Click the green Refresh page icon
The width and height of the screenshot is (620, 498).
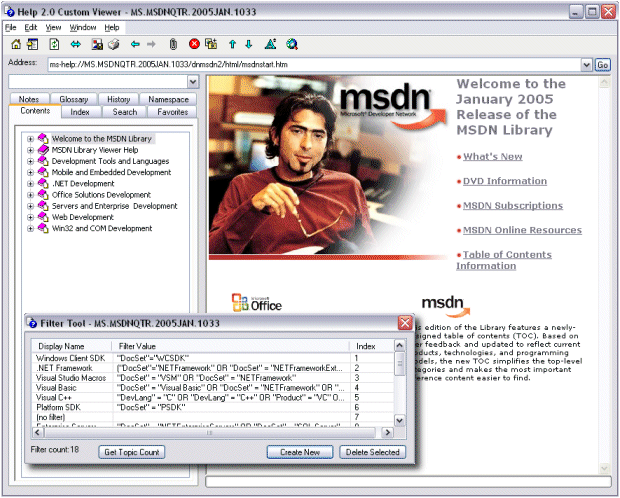coord(53,45)
